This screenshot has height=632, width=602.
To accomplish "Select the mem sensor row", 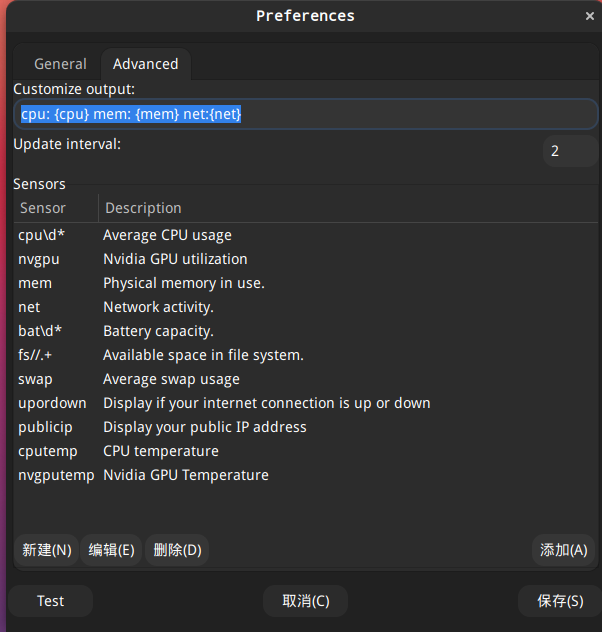I will click(x=306, y=283).
